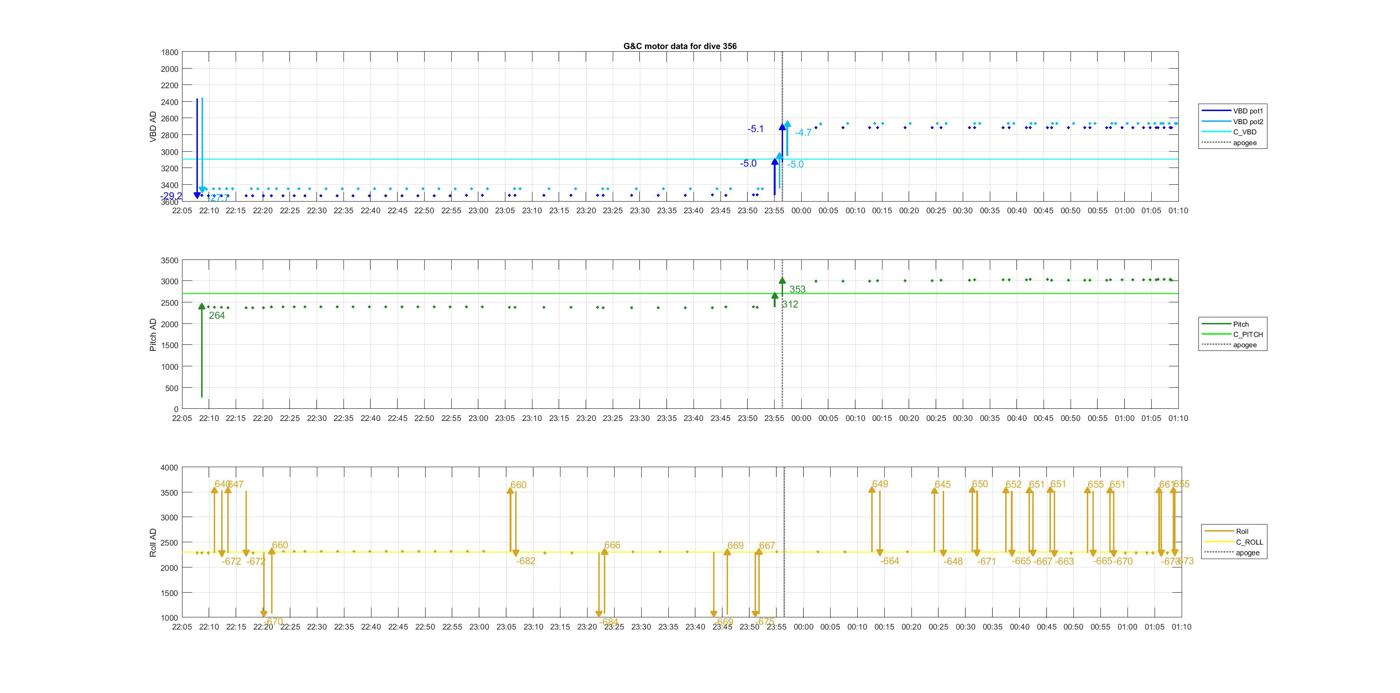Click apogee entry in the VBD legend

click(x=1232, y=142)
